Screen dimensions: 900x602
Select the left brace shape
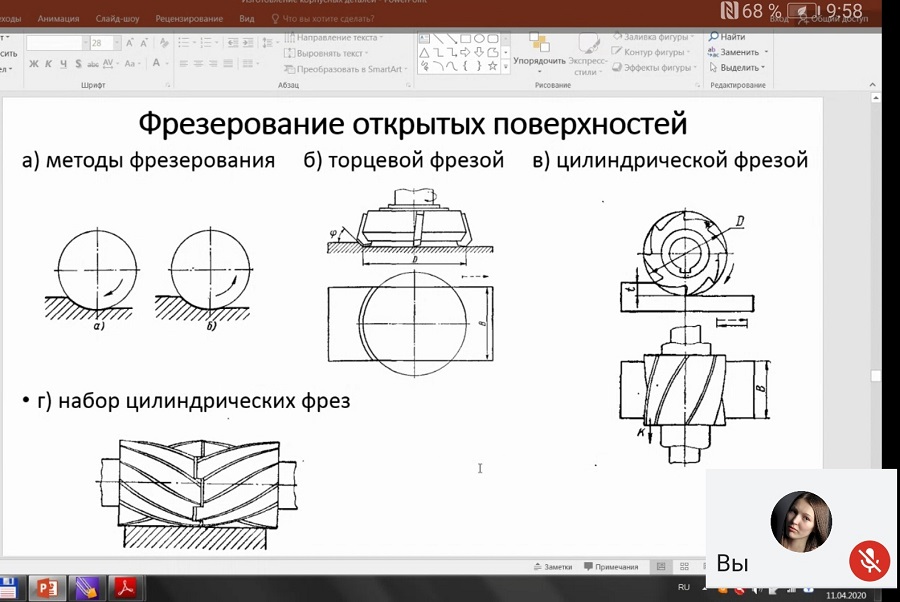click(465, 67)
